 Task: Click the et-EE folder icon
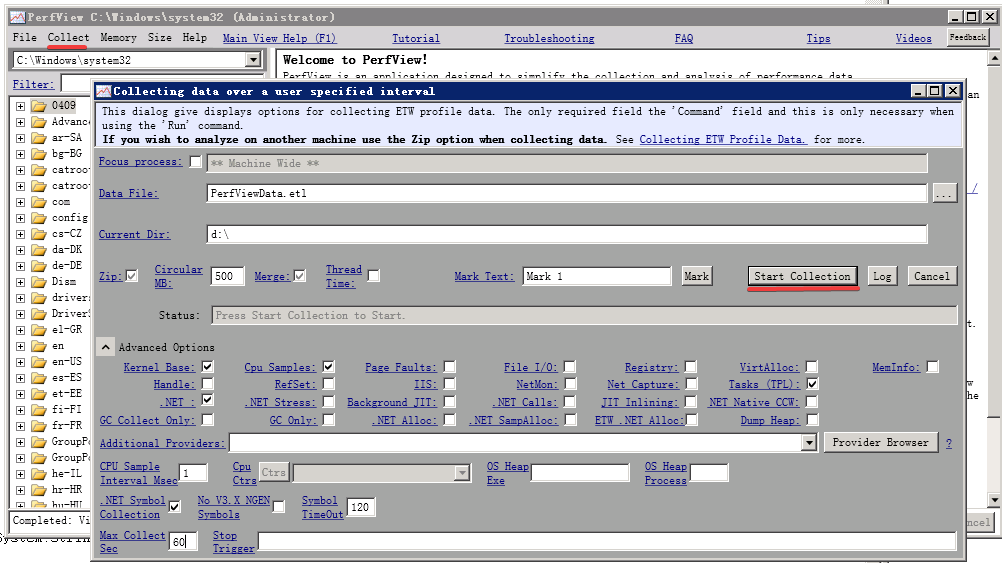(39, 394)
